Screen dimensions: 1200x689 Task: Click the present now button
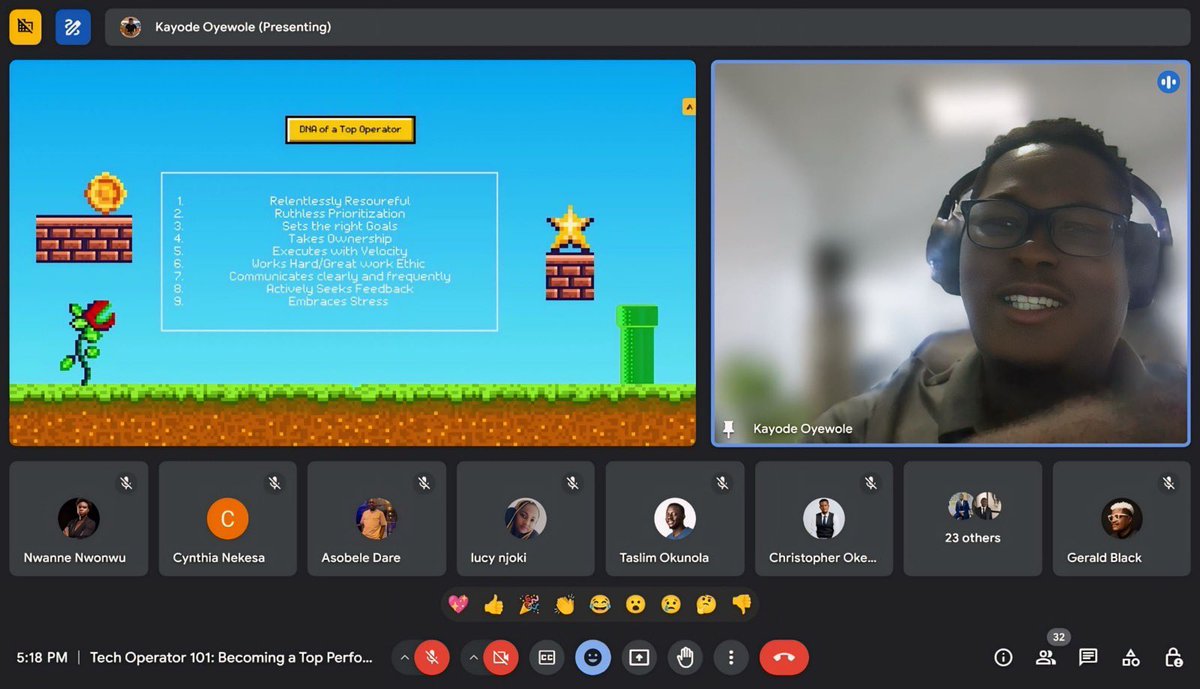click(639, 657)
